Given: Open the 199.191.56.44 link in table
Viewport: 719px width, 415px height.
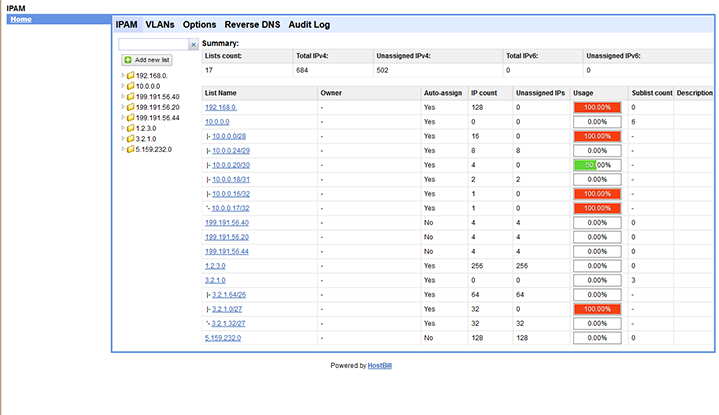Looking at the screenshot, I should pos(227,251).
